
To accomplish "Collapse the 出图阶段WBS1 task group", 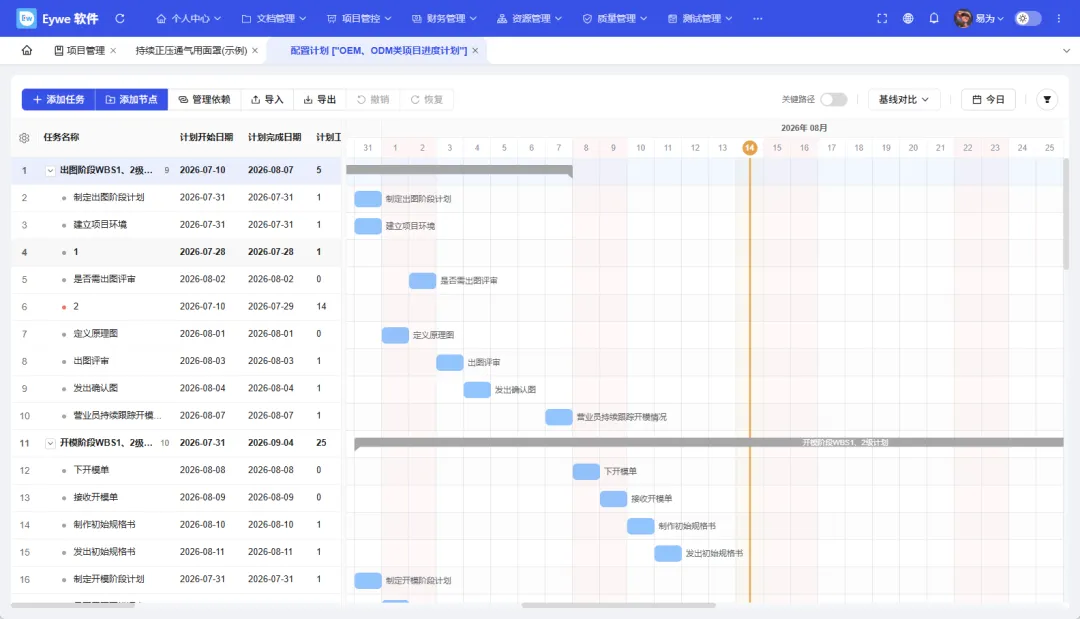I will click(x=50, y=170).
